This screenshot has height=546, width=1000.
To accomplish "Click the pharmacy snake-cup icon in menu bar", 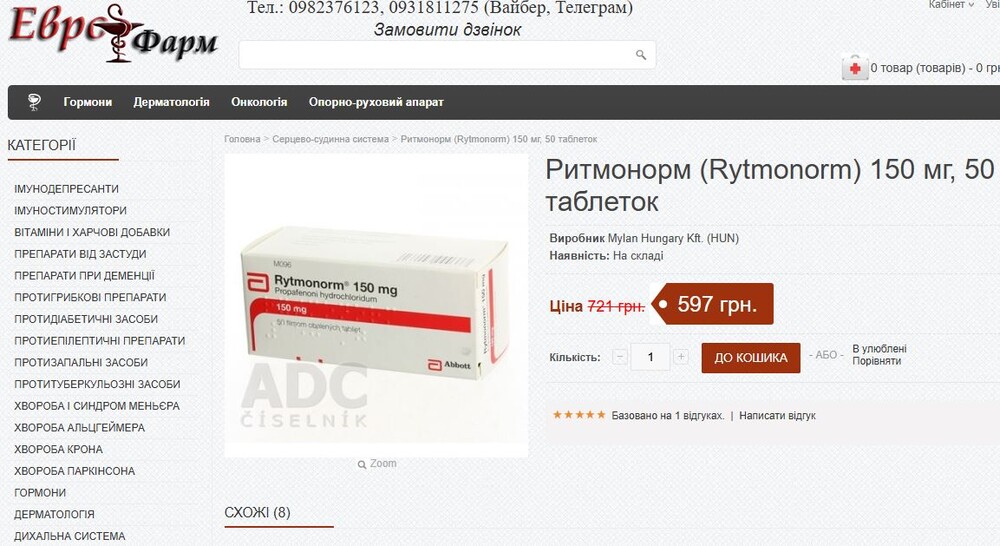I will (34, 102).
